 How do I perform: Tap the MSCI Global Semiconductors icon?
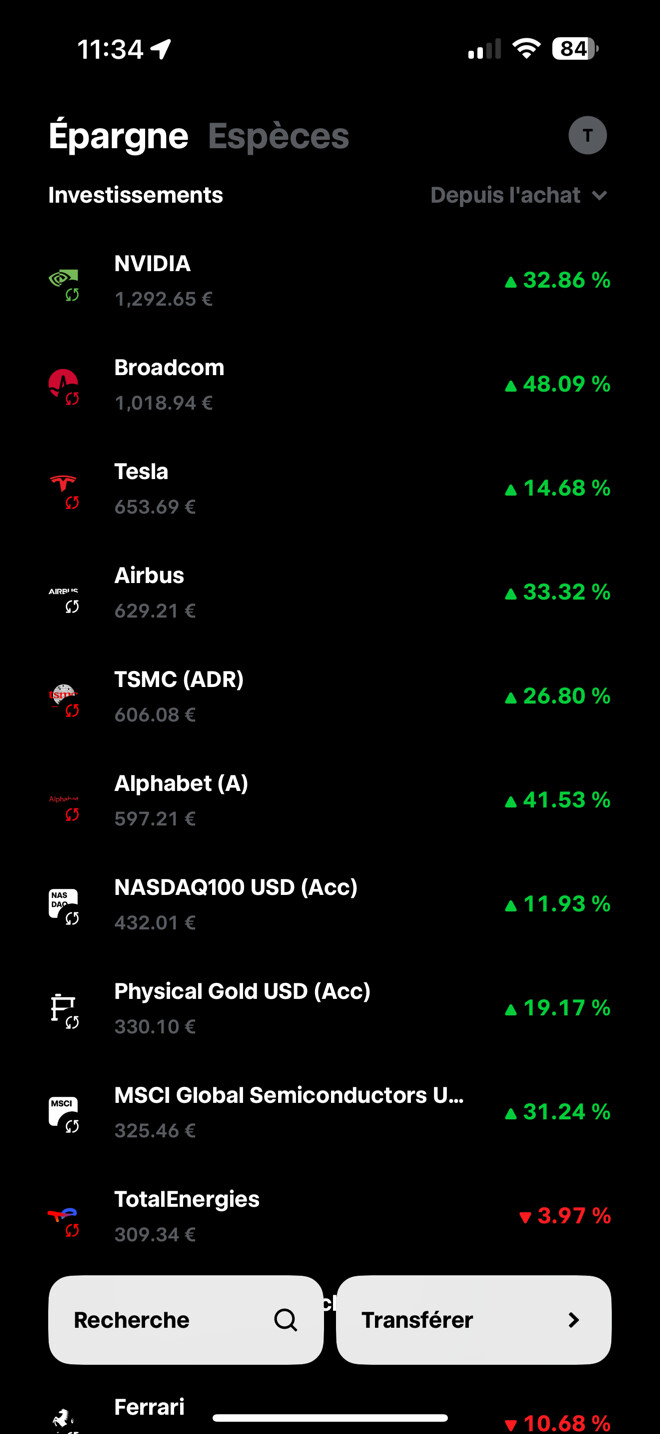tap(63, 1113)
